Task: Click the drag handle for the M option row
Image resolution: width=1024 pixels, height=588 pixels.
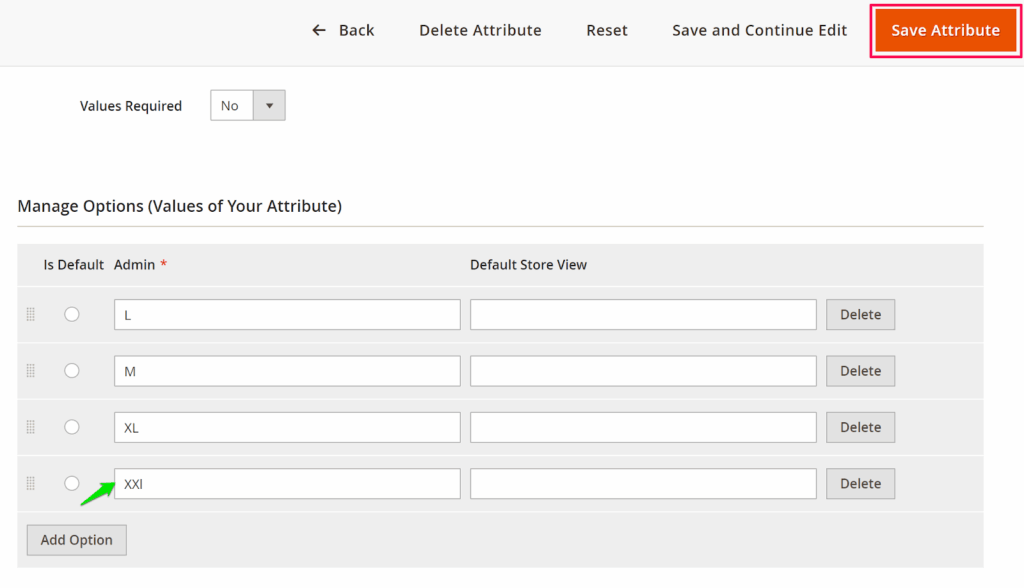Action: point(30,371)
